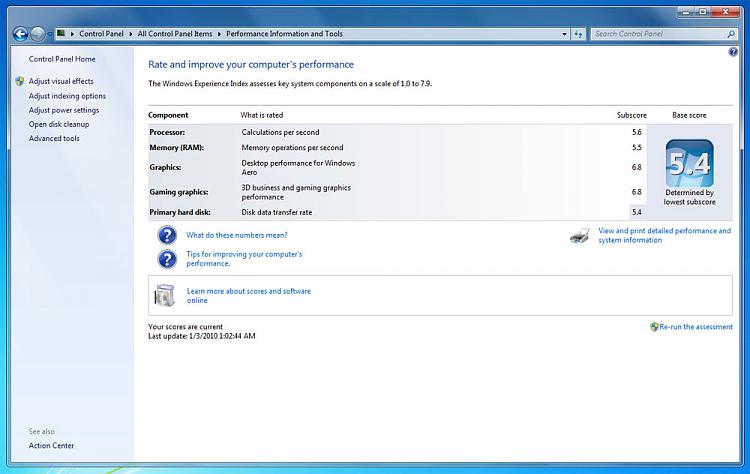This screenshot has width=750, height=474.
Task: Expand the arrow after All Control Panel Items
Action: tap(219, 34)
